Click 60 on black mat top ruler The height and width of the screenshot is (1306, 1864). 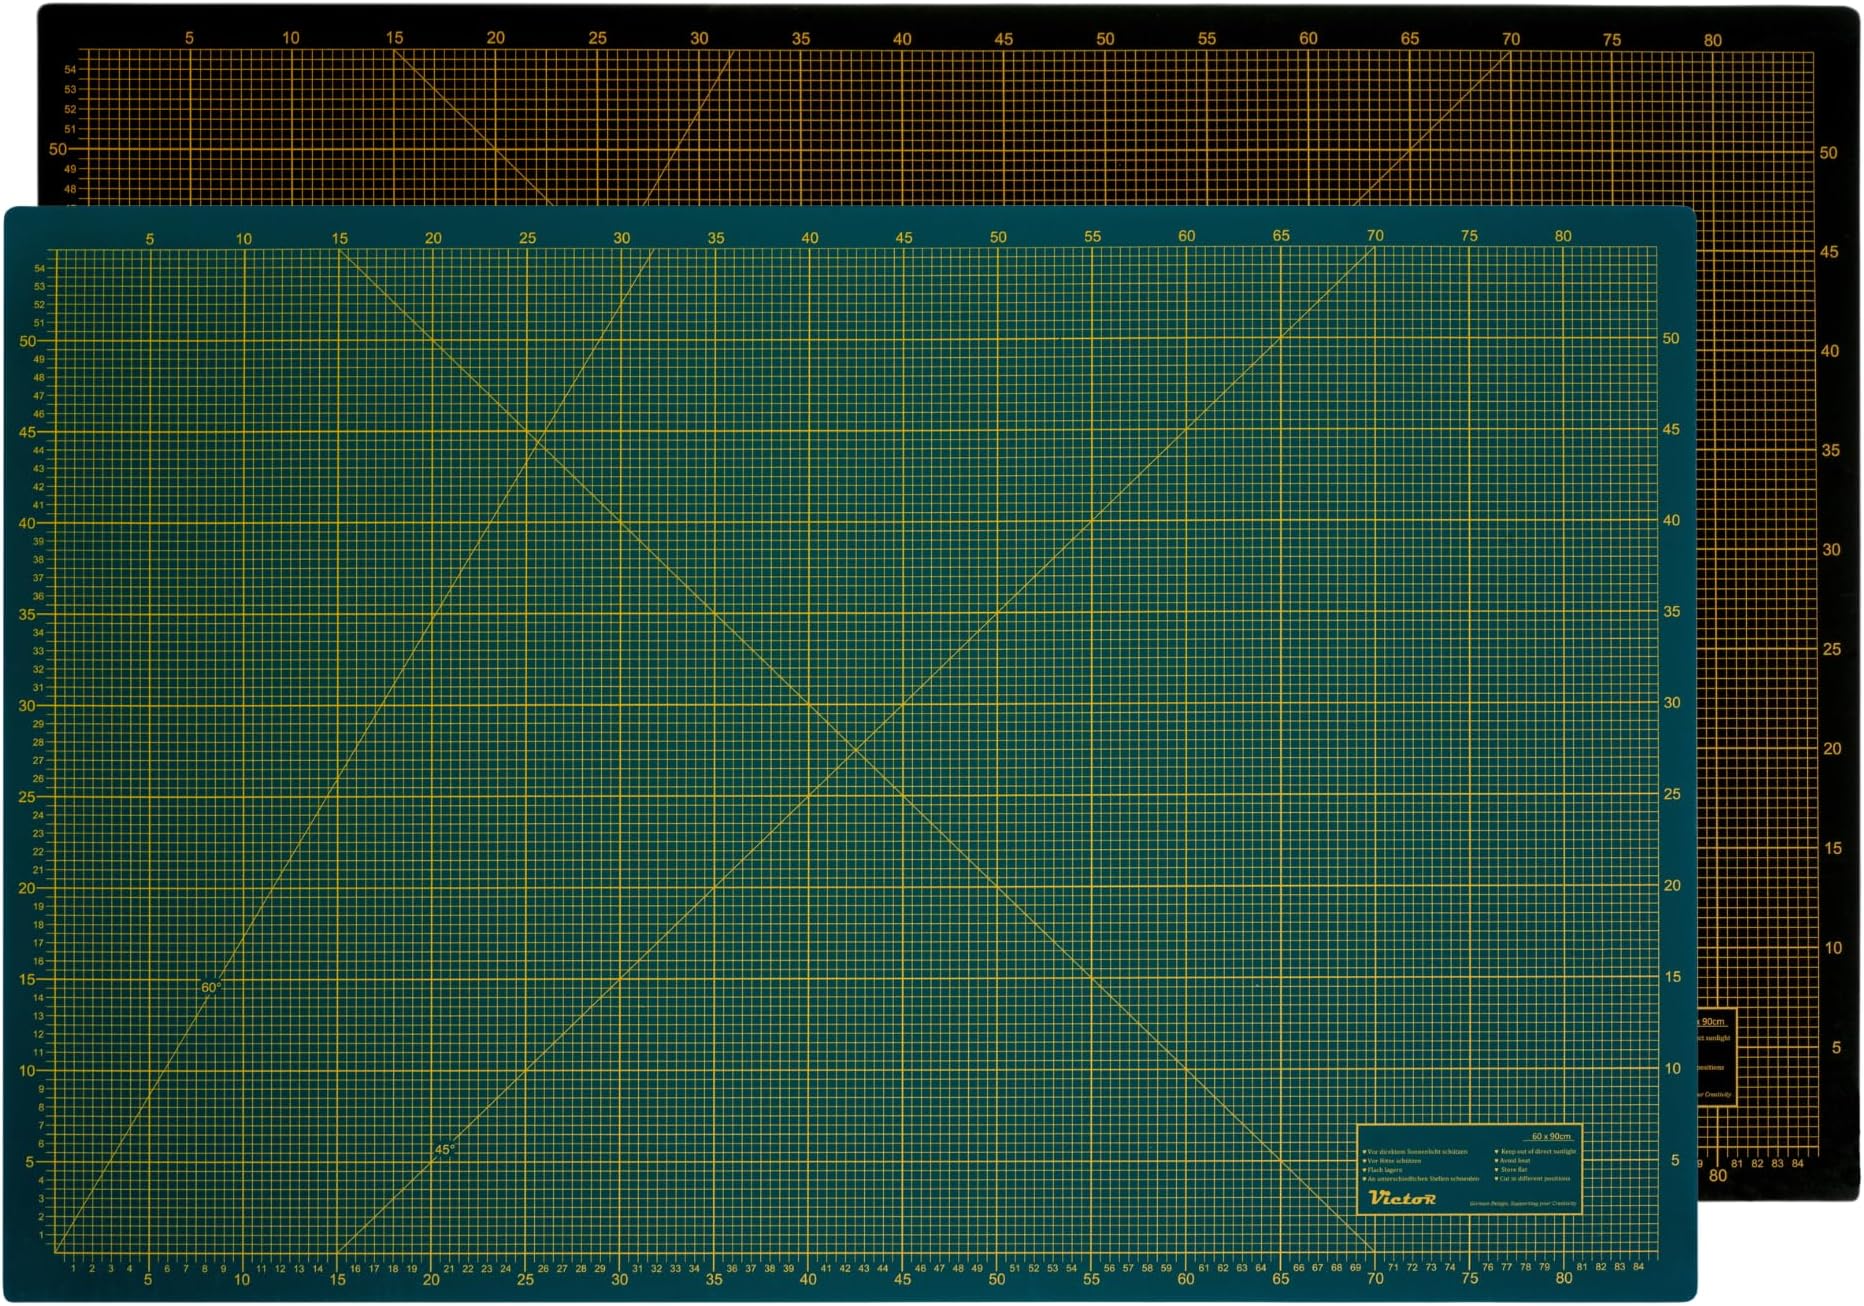tap(1308, 38)
